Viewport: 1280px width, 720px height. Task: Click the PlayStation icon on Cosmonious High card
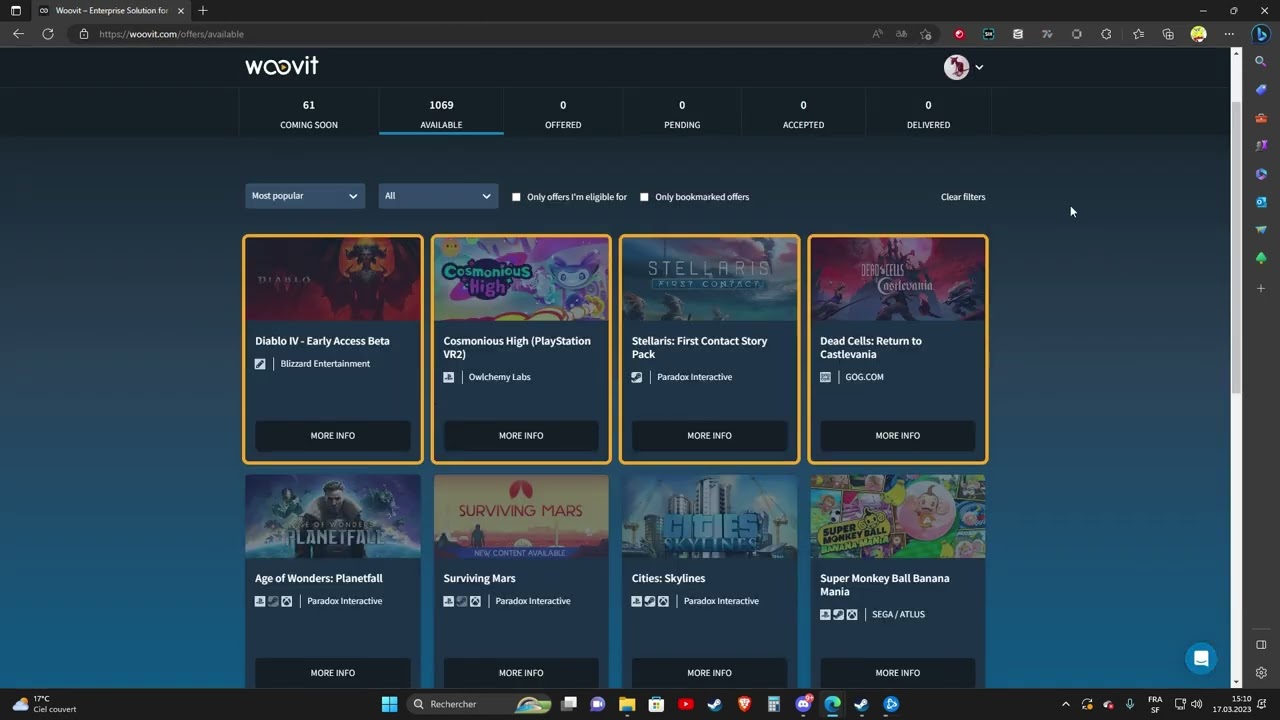click(x=449, y=377)
